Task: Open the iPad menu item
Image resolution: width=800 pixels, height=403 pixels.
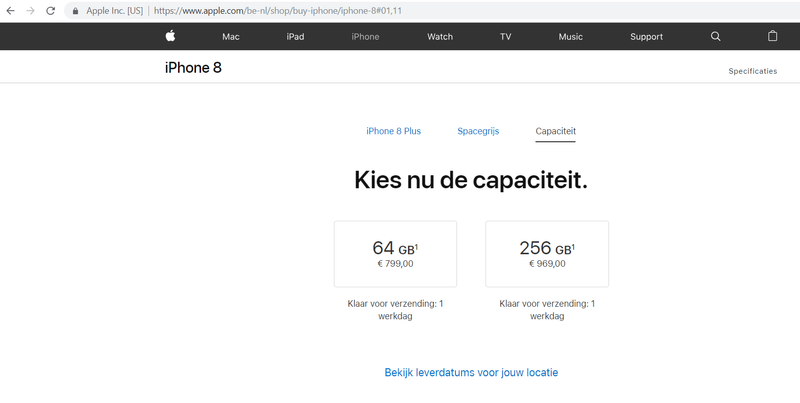Action: (x=295, y=37)
